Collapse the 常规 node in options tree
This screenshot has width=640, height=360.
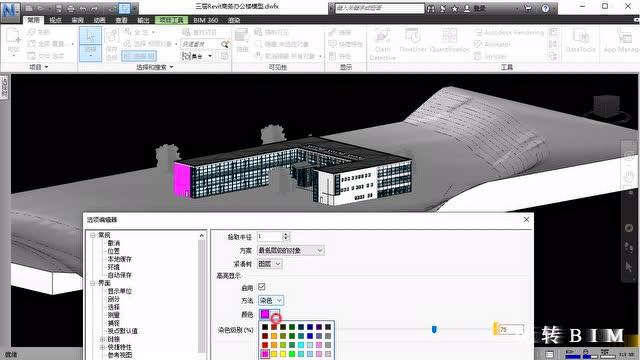tap(93, 235)
